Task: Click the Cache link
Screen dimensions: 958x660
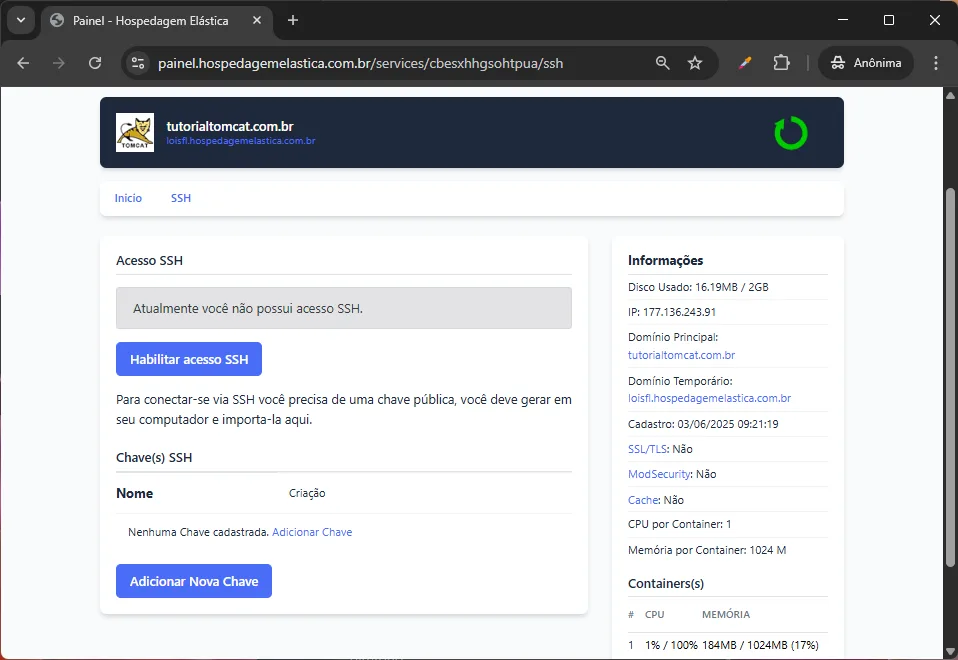Action: (643, 500)
